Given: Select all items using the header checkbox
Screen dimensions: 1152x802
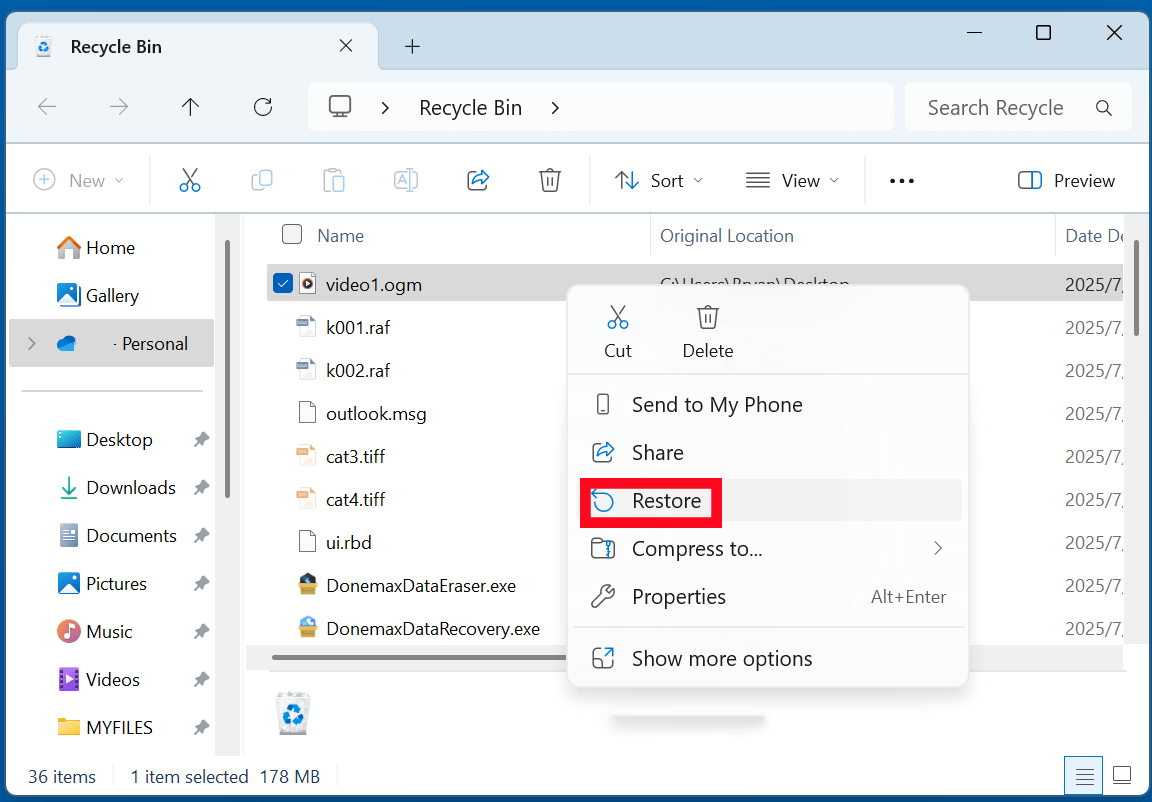Looking at the screenshot, I should pyautogui.click(x=291, y=234).
